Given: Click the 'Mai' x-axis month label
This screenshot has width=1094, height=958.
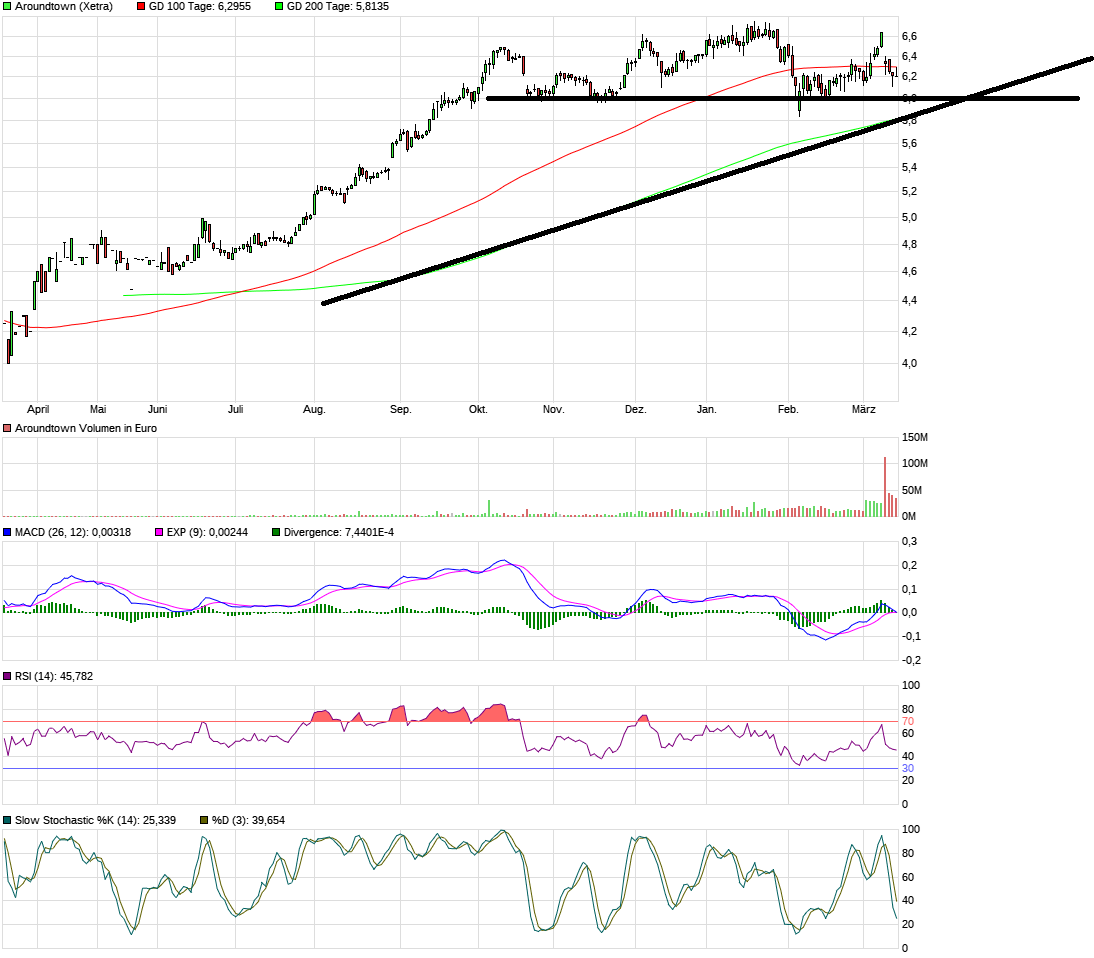Looking at the screenshot, I should point(98,410).
